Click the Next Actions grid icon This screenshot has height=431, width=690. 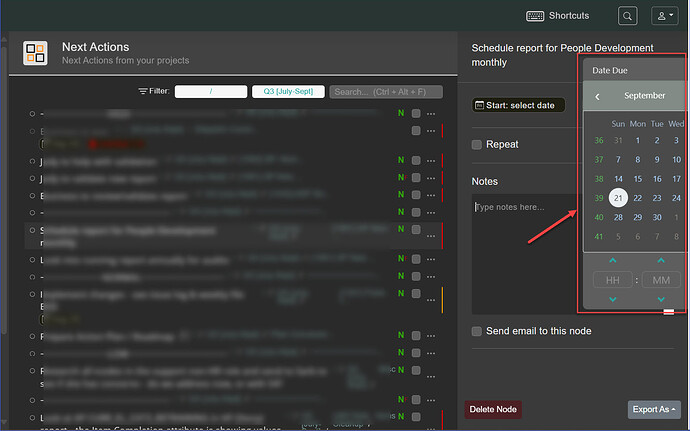pyautogui.click(x=35, y=53)
